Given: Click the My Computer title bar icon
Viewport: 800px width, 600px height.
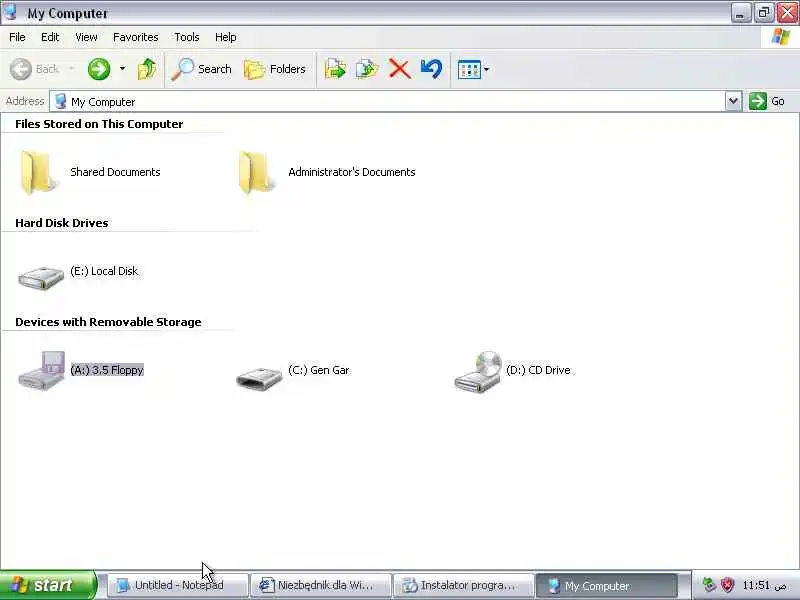Looking at the screenshot, I should pyautogui.click(x=10, y=12).
